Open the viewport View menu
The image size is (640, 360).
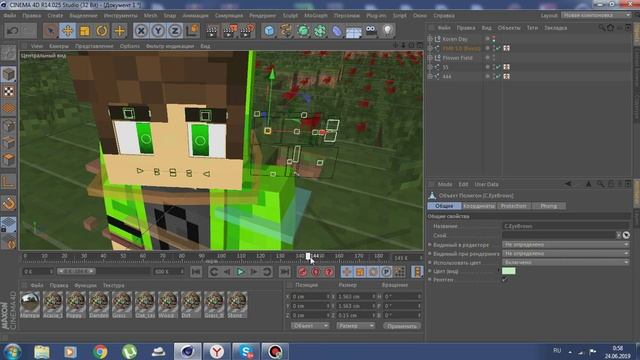click(x=37, y=46)
